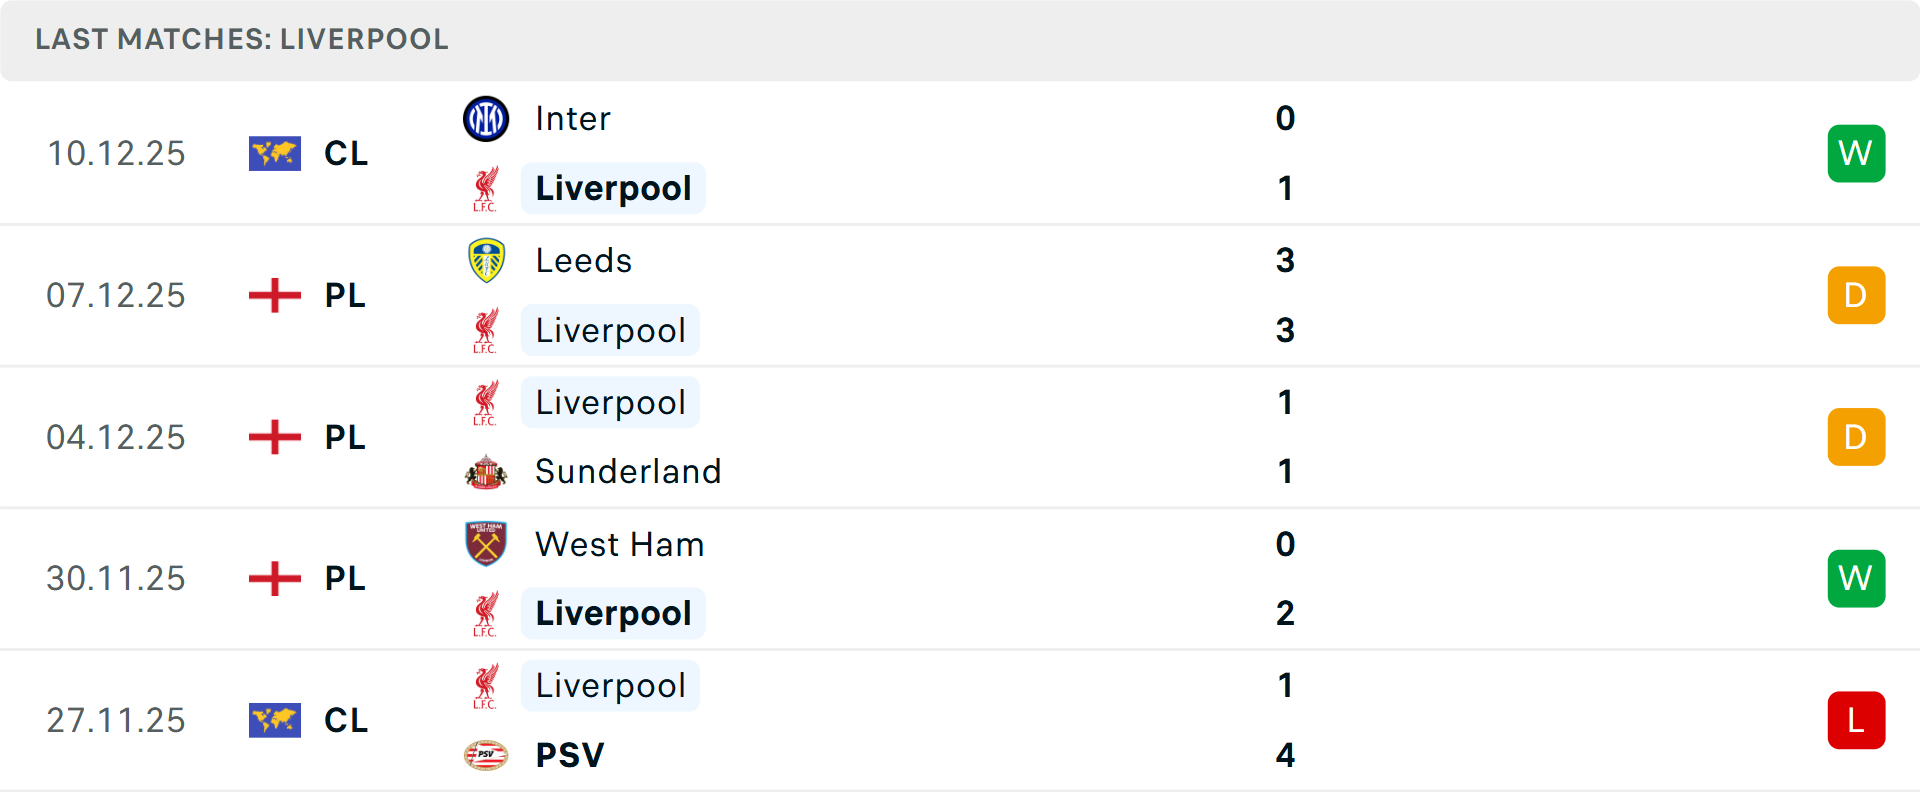Click the Sunderland club crest

(487, 471)
